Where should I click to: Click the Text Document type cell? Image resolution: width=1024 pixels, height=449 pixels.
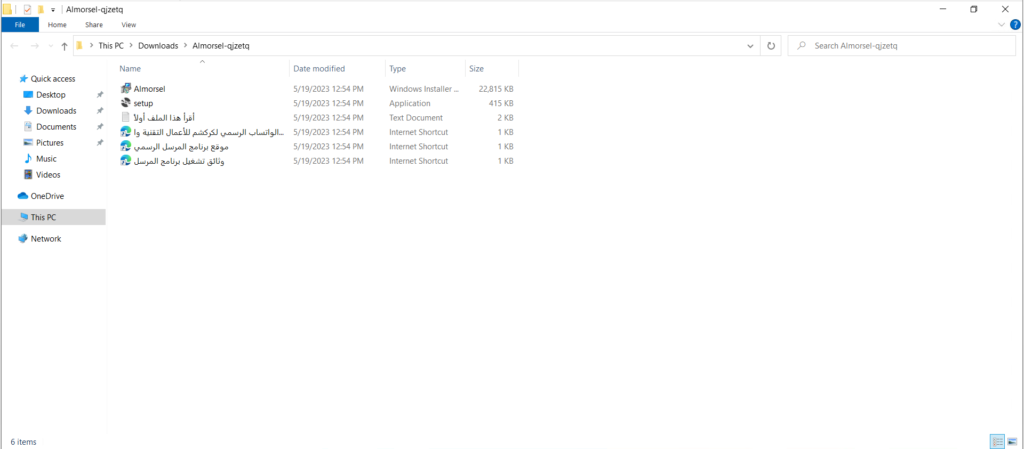416,117
